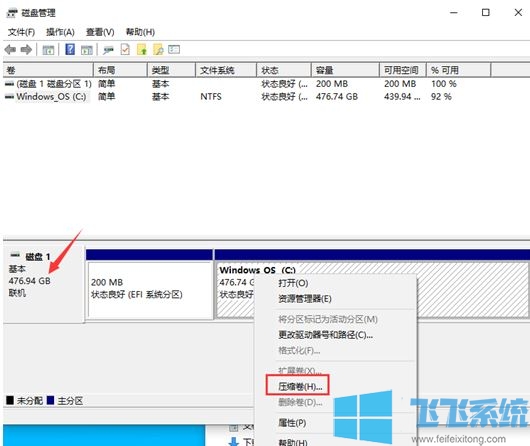
Task: Click the yellow folder up-arrow toolbar icon
Action: [x=142, y=50]
